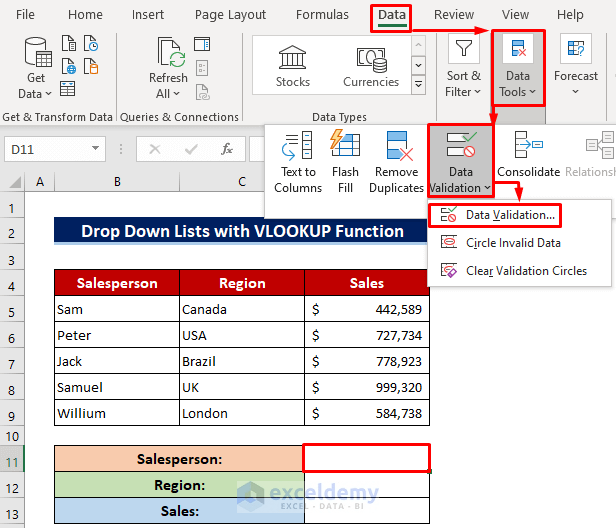Click the Sales header cell
This screenshot has width=616, height=528.
pyautogui.click(x=367, y=283)
